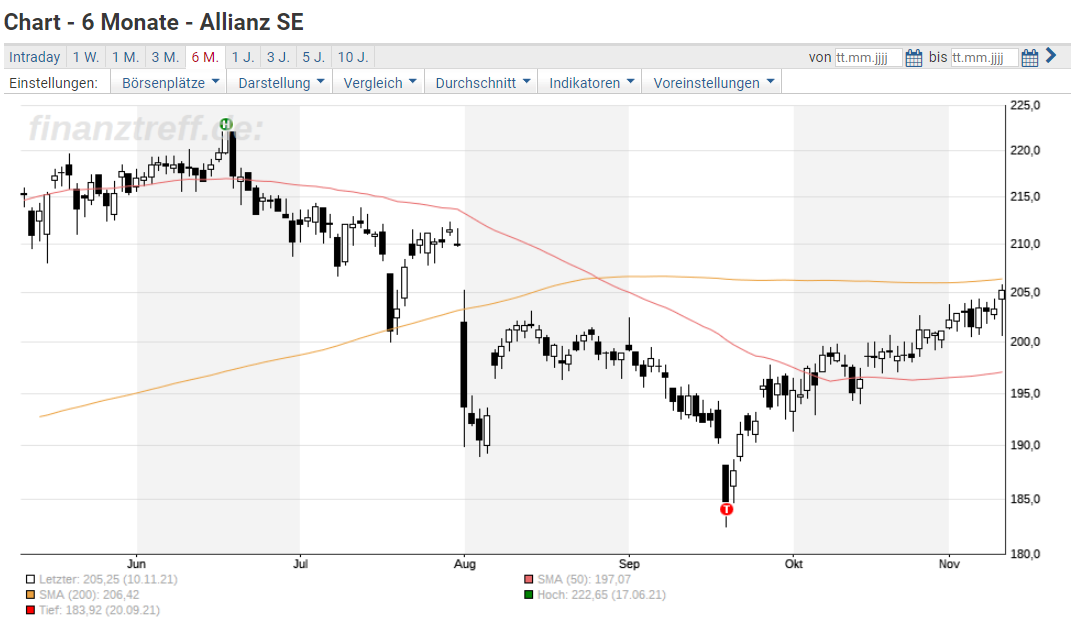Click the 'Chart - 6 Monate - Allianz SE' heading
The height and width of the screenshot is (619, 1075).
[x=154, y=22]
